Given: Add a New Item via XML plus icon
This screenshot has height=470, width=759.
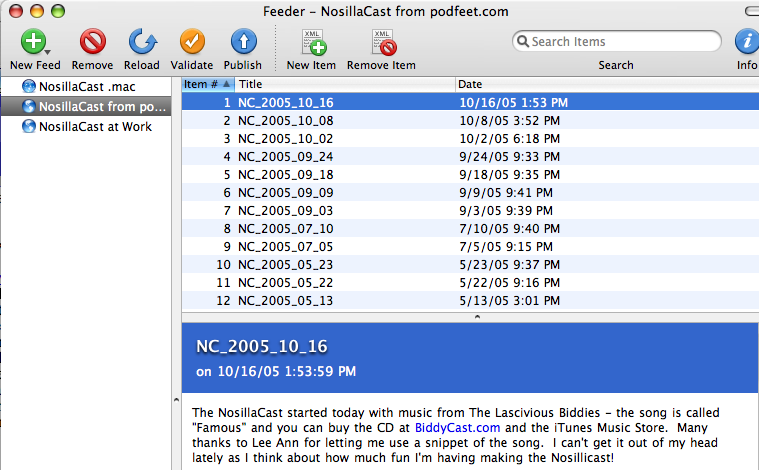Looking at the screenshot, I should point(311,42).
